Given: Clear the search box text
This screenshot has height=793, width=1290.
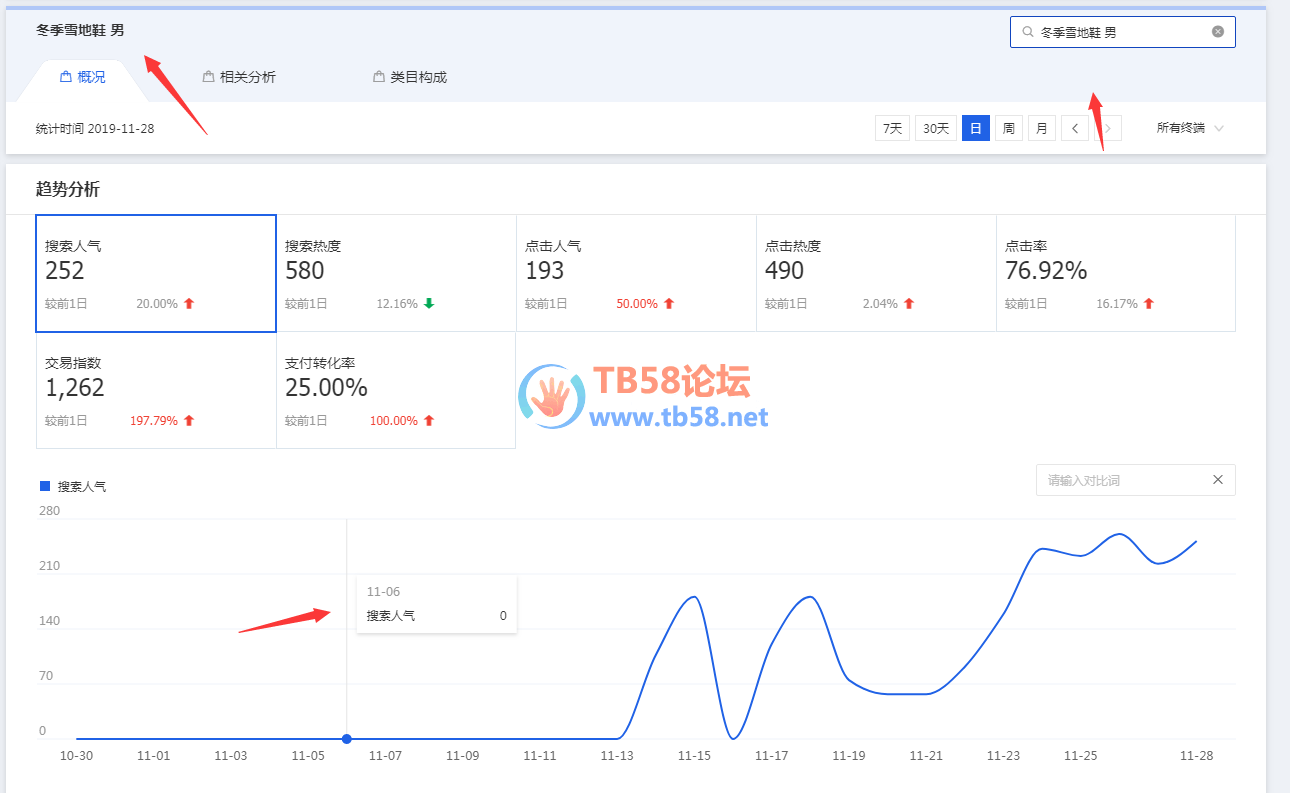Looking at the screenshot, I should [1218, 32].
